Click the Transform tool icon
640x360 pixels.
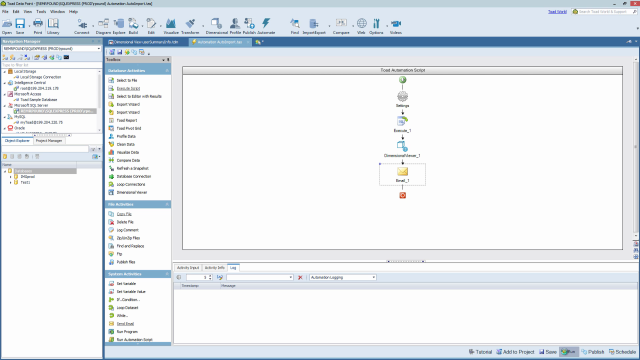pos(190,26)
